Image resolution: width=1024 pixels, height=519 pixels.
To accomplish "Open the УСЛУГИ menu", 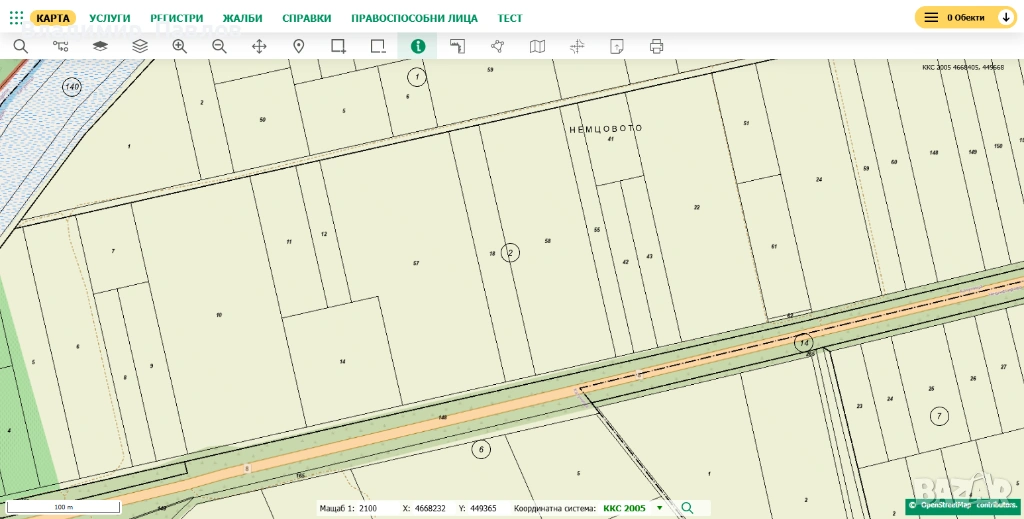I will pos(110,18).
